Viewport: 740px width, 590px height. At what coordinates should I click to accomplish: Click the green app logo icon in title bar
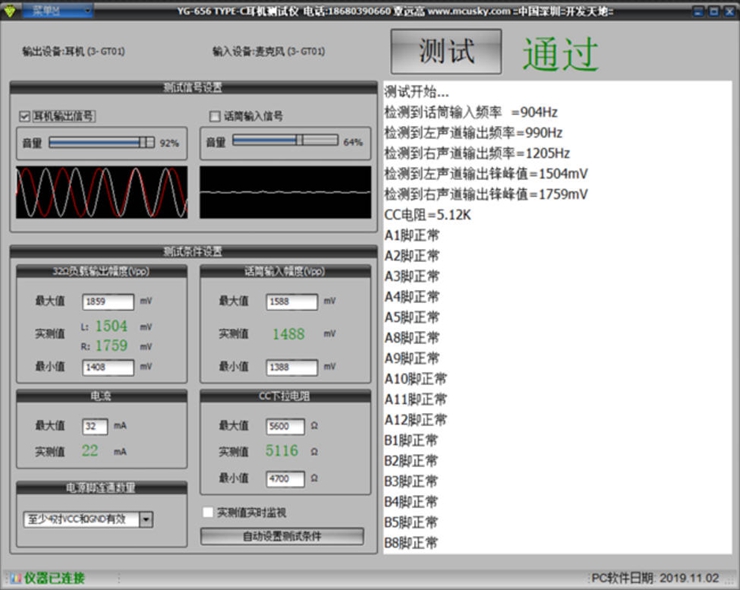[9, 11]
